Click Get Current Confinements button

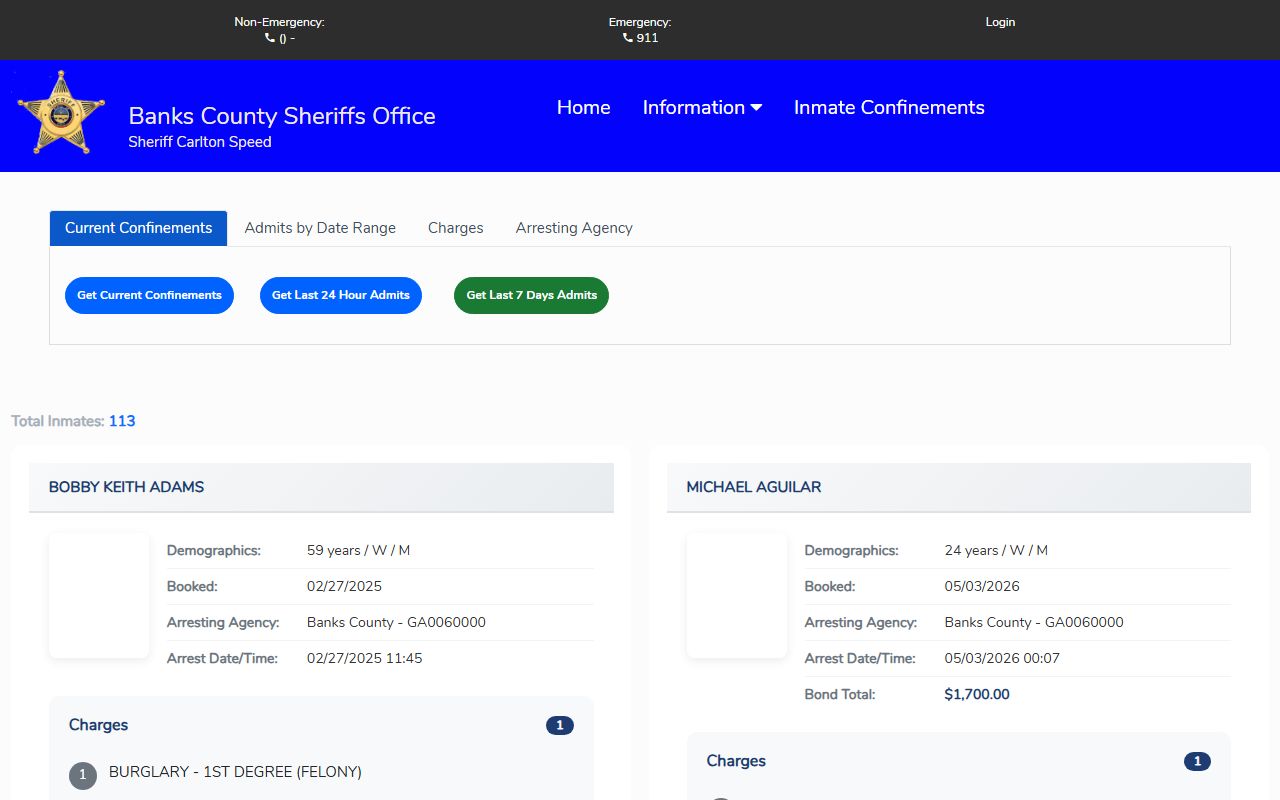pos(150,295)
